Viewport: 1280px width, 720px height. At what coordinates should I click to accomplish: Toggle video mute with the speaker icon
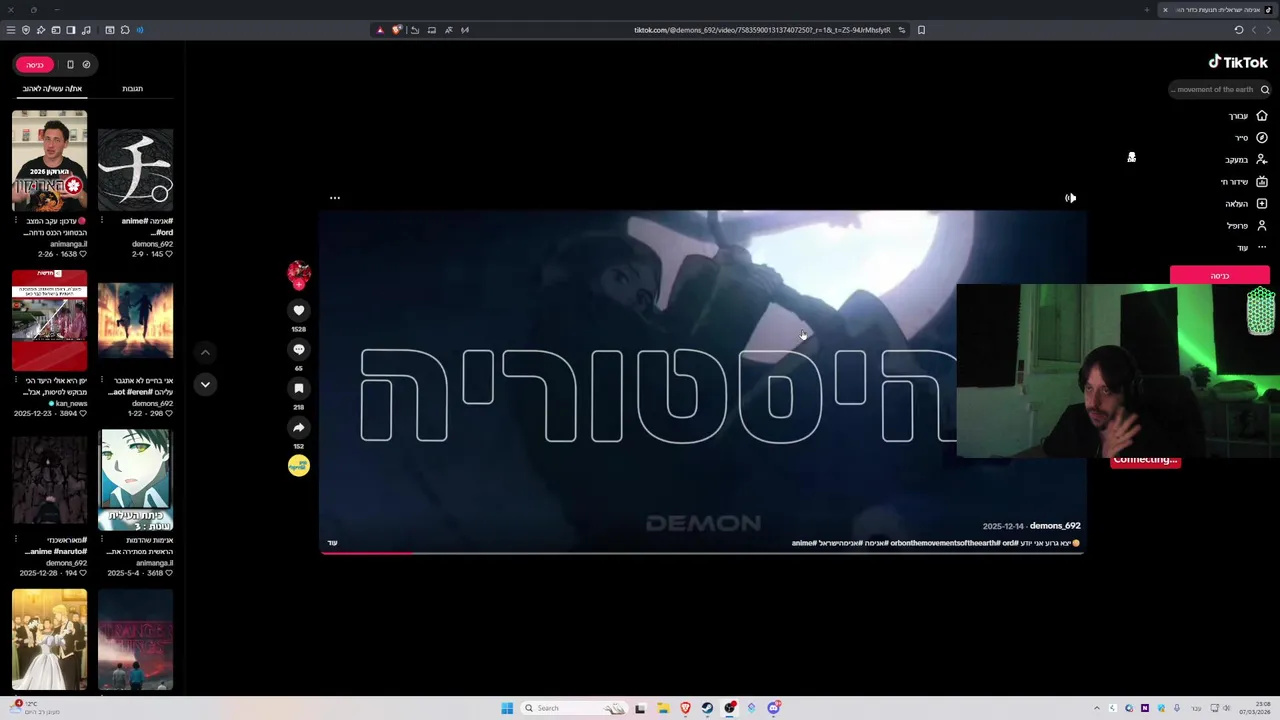point(1070,198)
